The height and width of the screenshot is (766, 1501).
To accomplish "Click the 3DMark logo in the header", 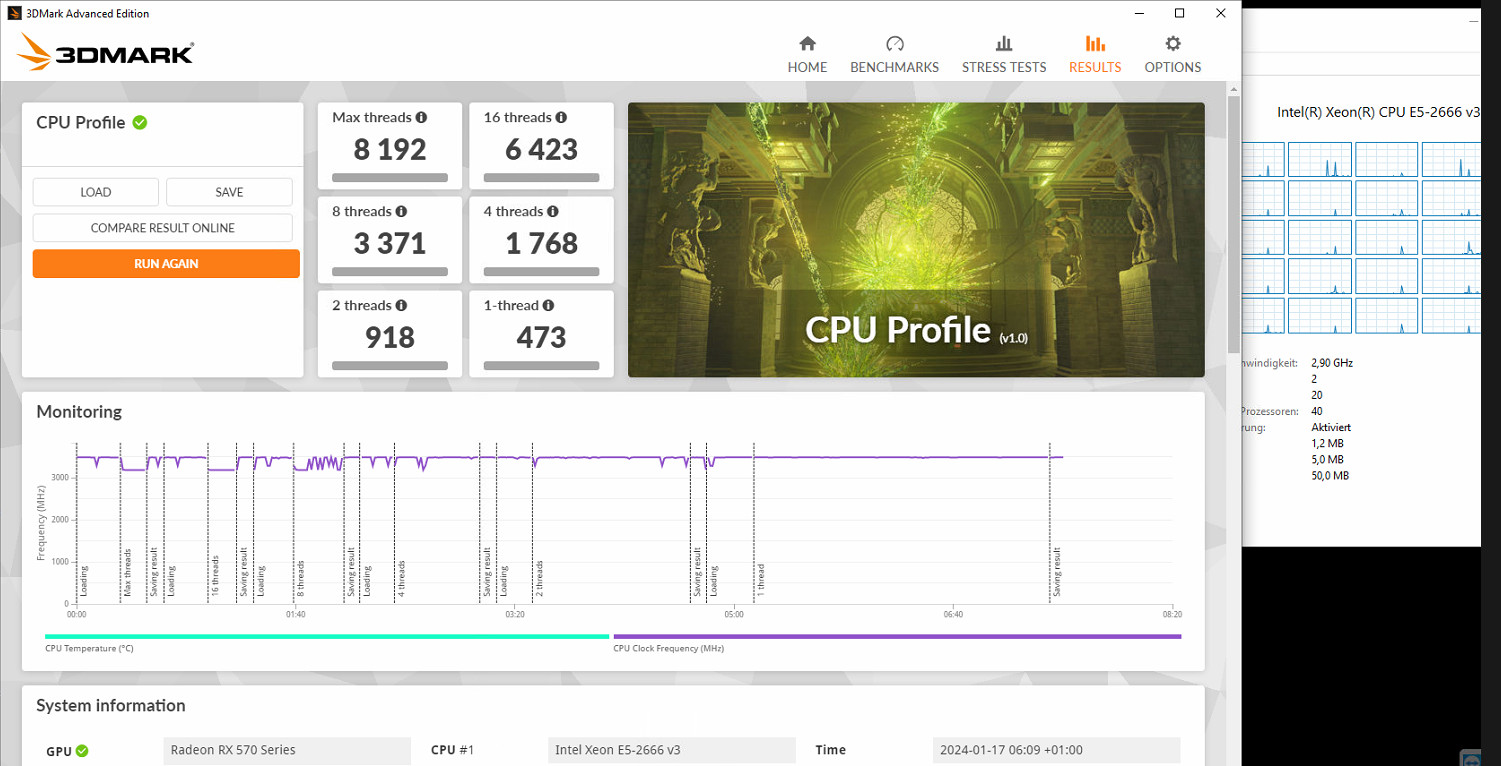I will (105, 52).
